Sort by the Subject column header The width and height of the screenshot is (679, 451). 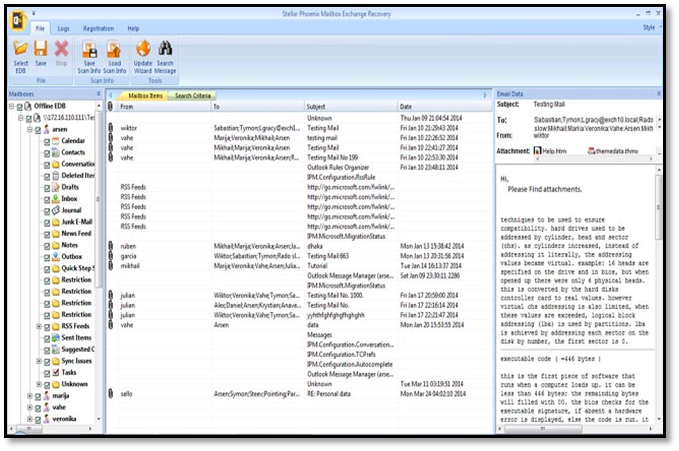(x=351, y=107)
